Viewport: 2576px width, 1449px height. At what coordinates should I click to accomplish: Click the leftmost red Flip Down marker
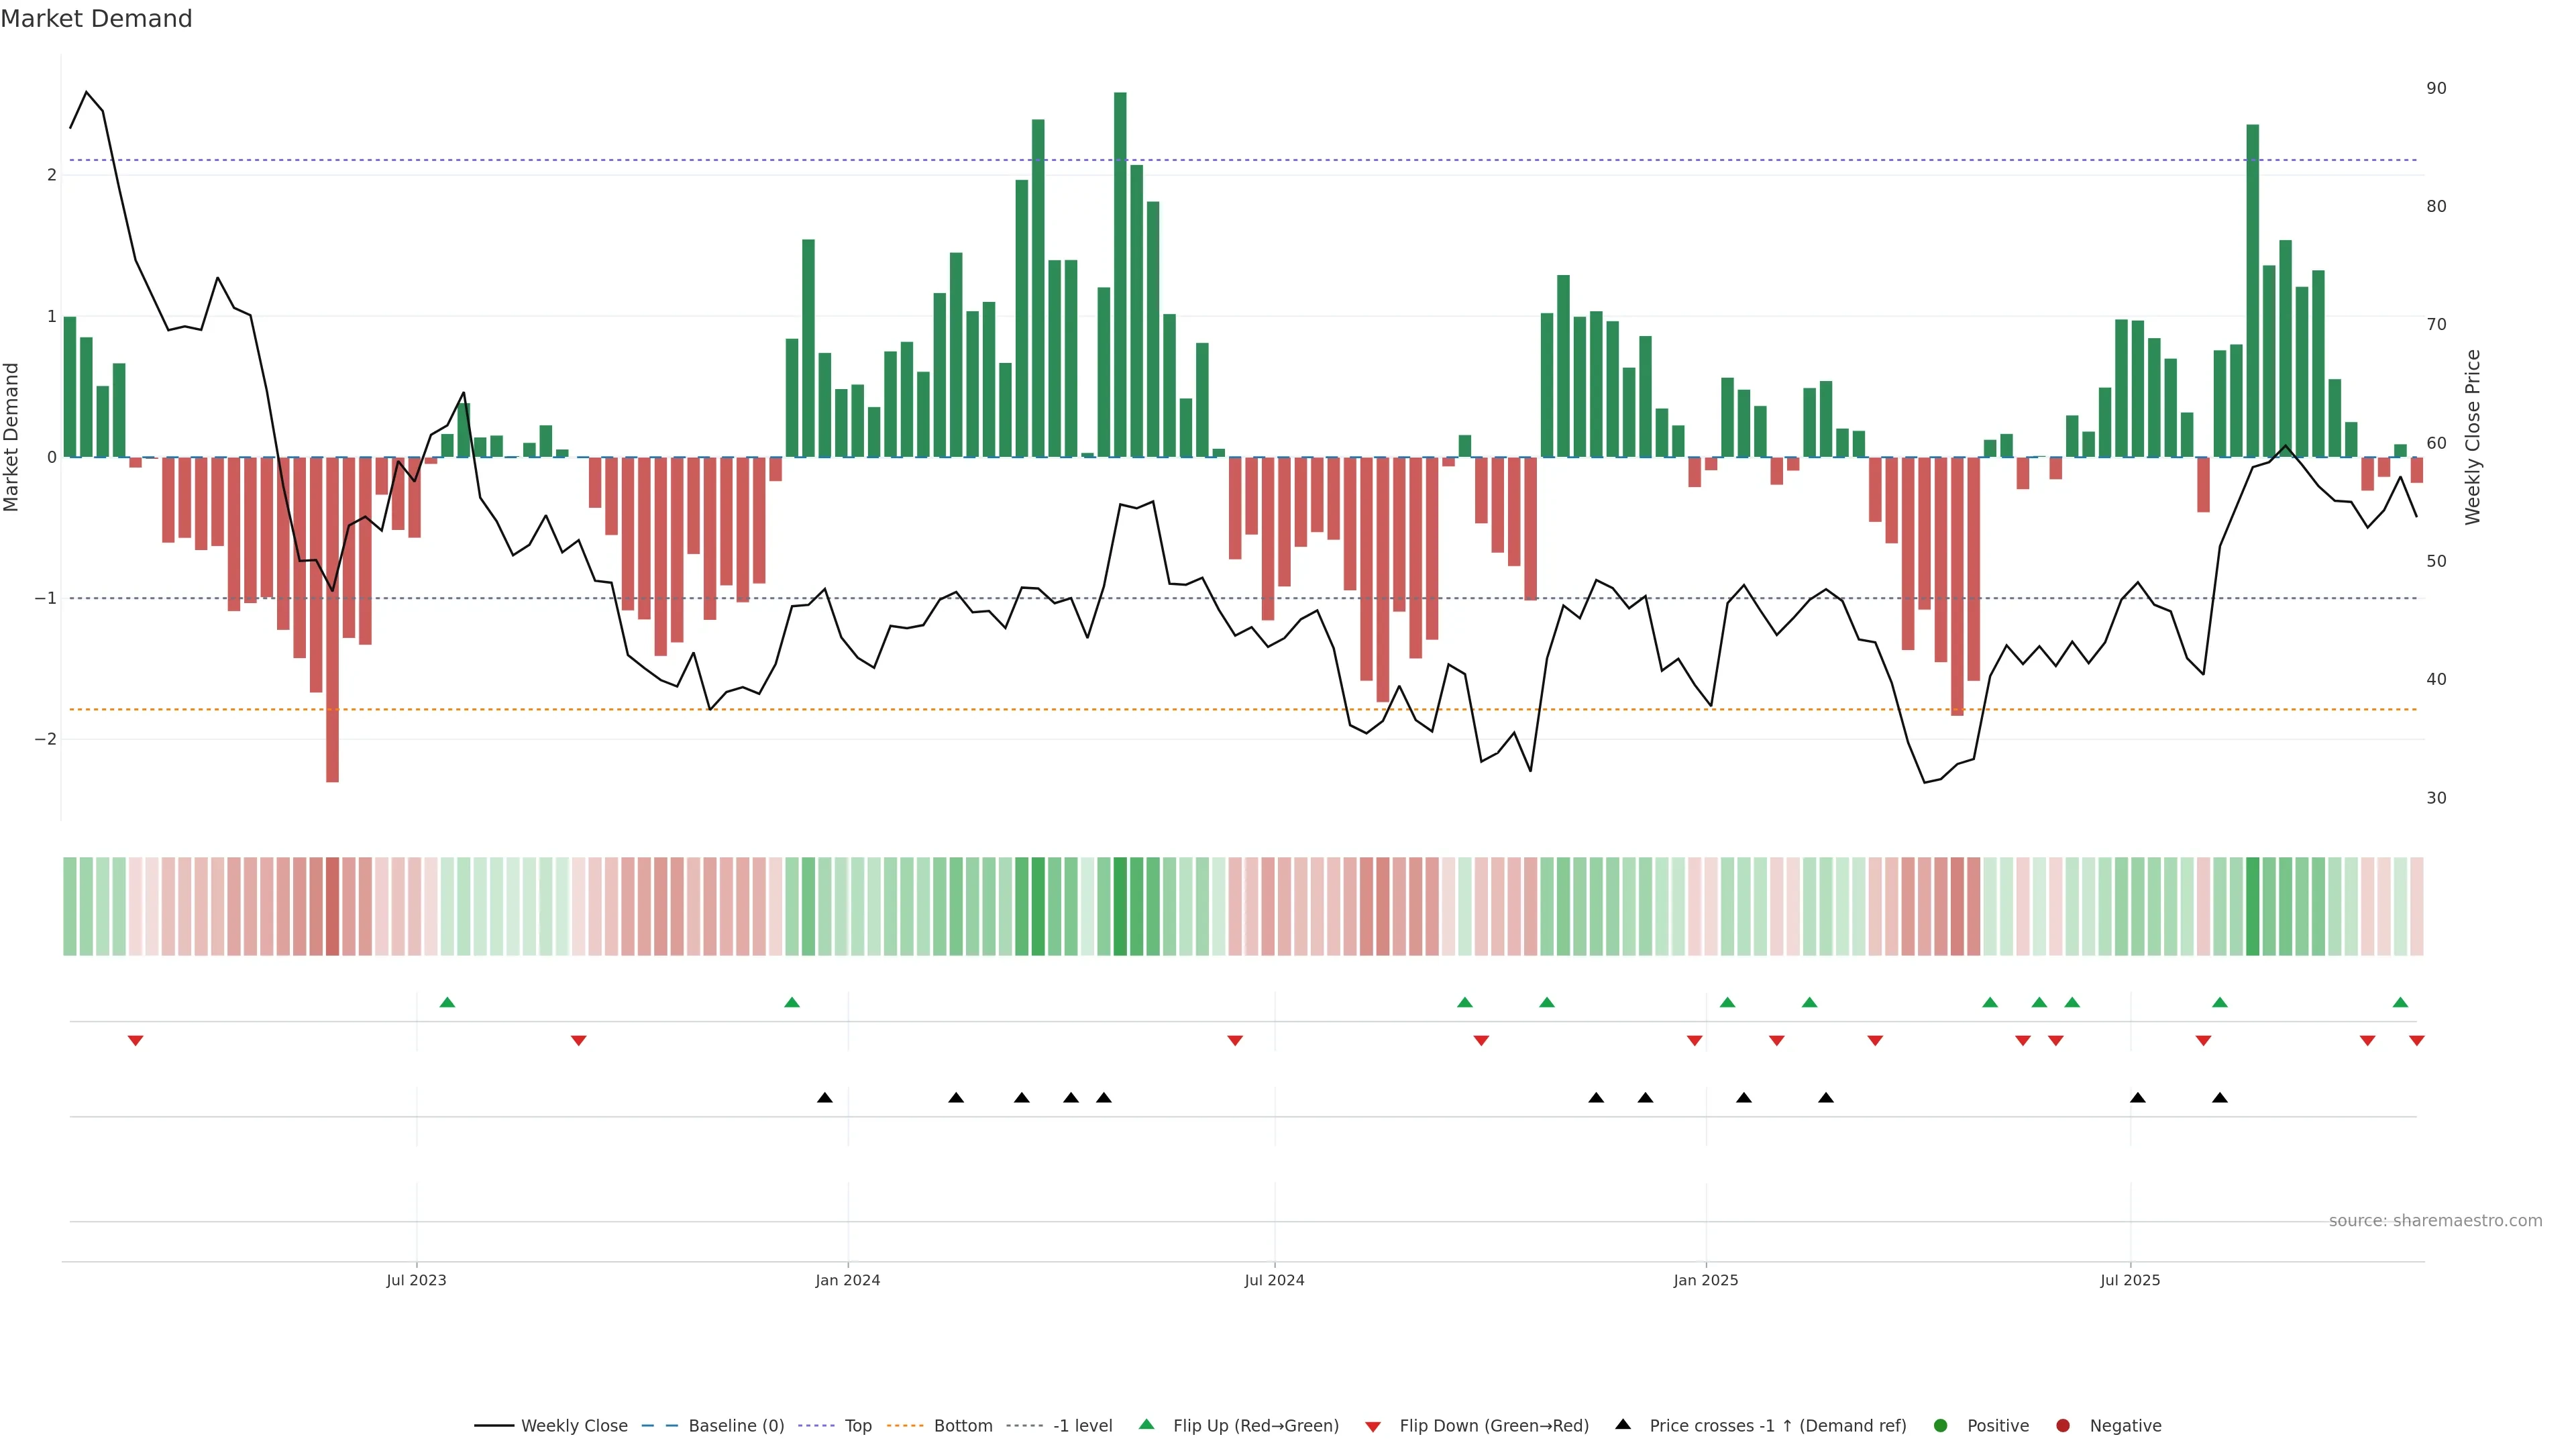135,1041
